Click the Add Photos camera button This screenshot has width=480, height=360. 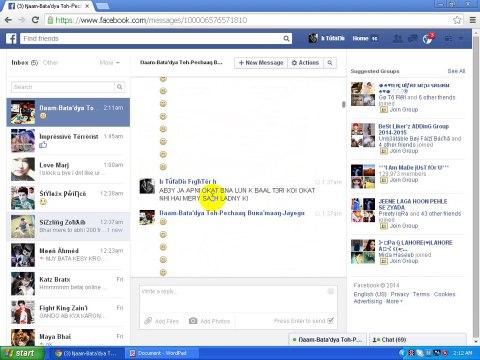point(210,321)
